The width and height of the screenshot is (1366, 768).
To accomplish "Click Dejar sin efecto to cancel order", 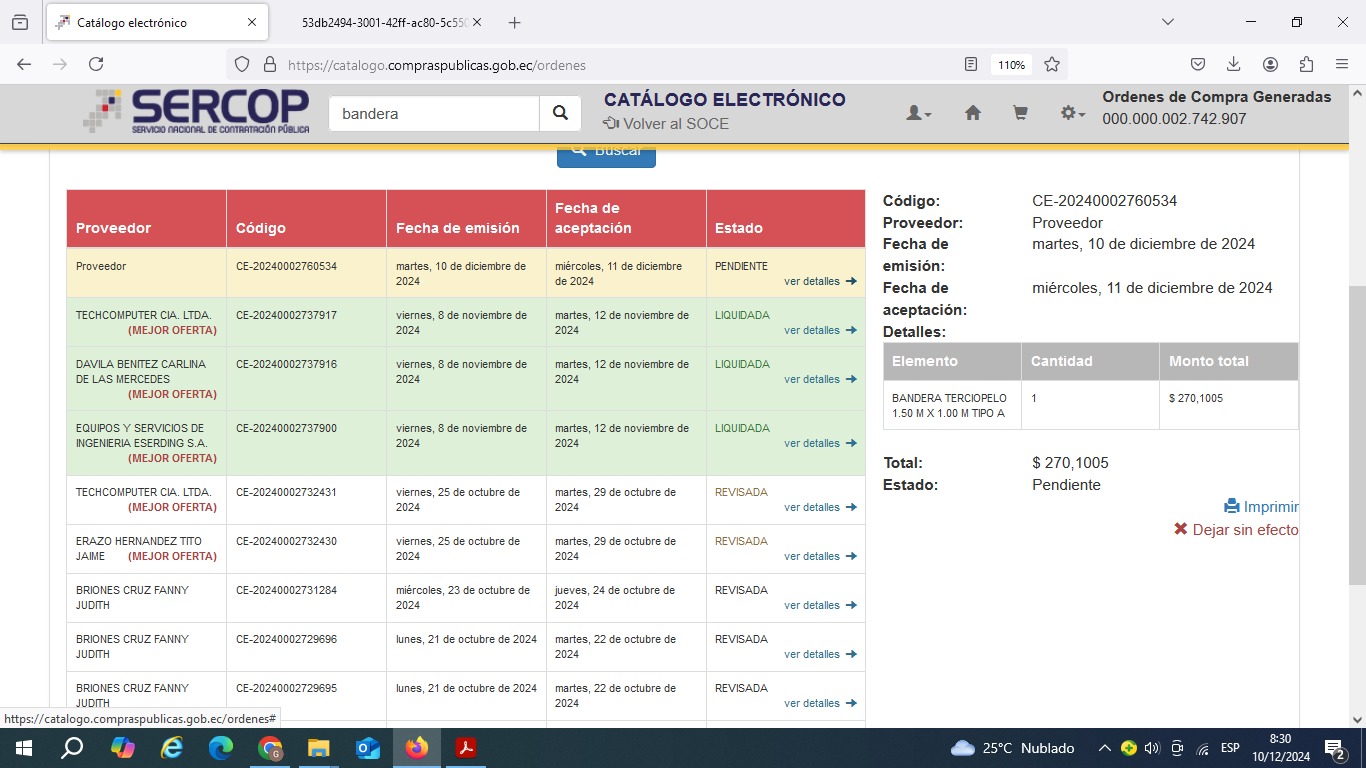I will coord(1236,530).
